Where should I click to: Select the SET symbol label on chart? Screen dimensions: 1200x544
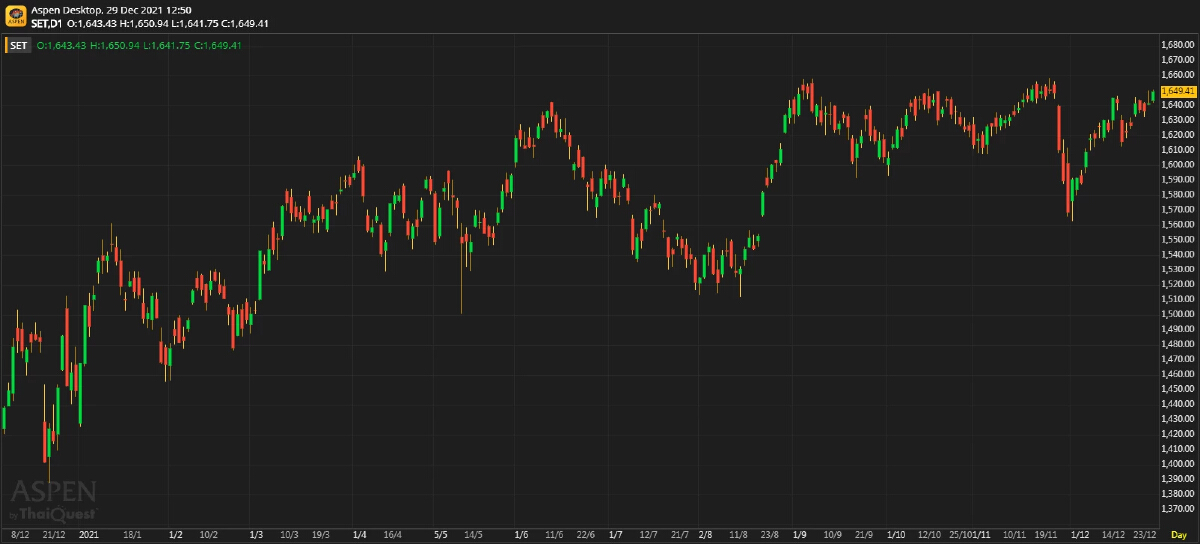click(20, 45)
